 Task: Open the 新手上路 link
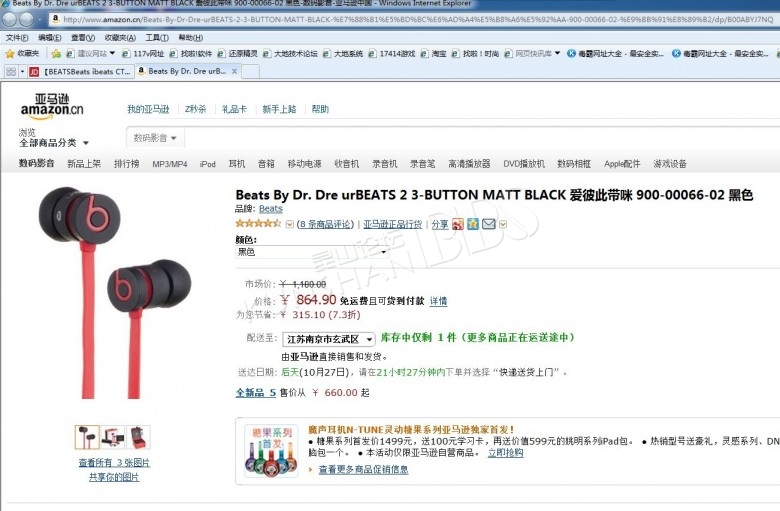[279, 109]
